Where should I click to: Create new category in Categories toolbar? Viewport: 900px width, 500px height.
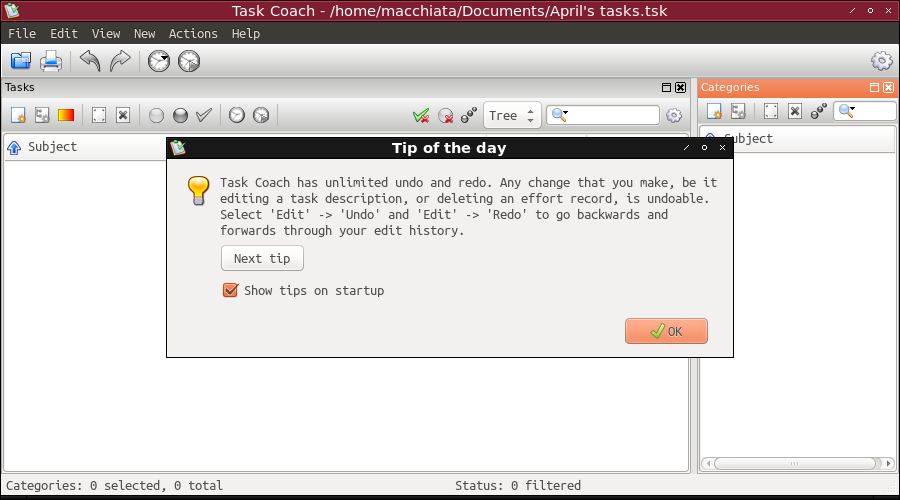pyautogui.click(x=714, y=111)
